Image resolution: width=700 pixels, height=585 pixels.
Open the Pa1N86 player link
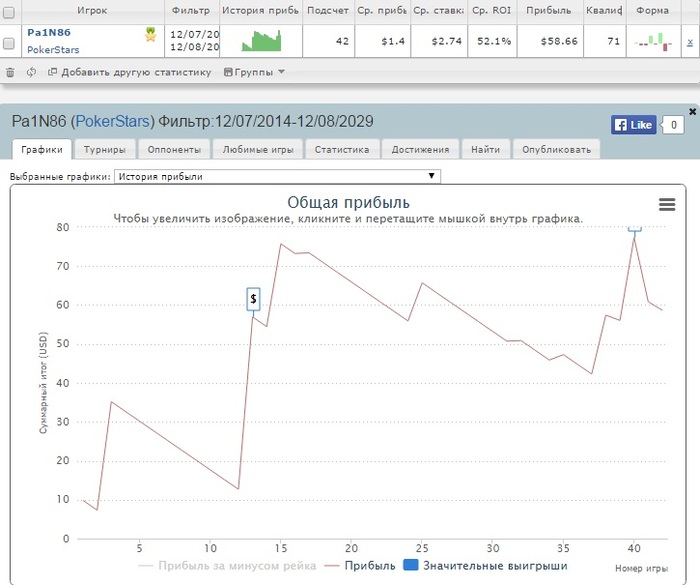pos(49,33)
